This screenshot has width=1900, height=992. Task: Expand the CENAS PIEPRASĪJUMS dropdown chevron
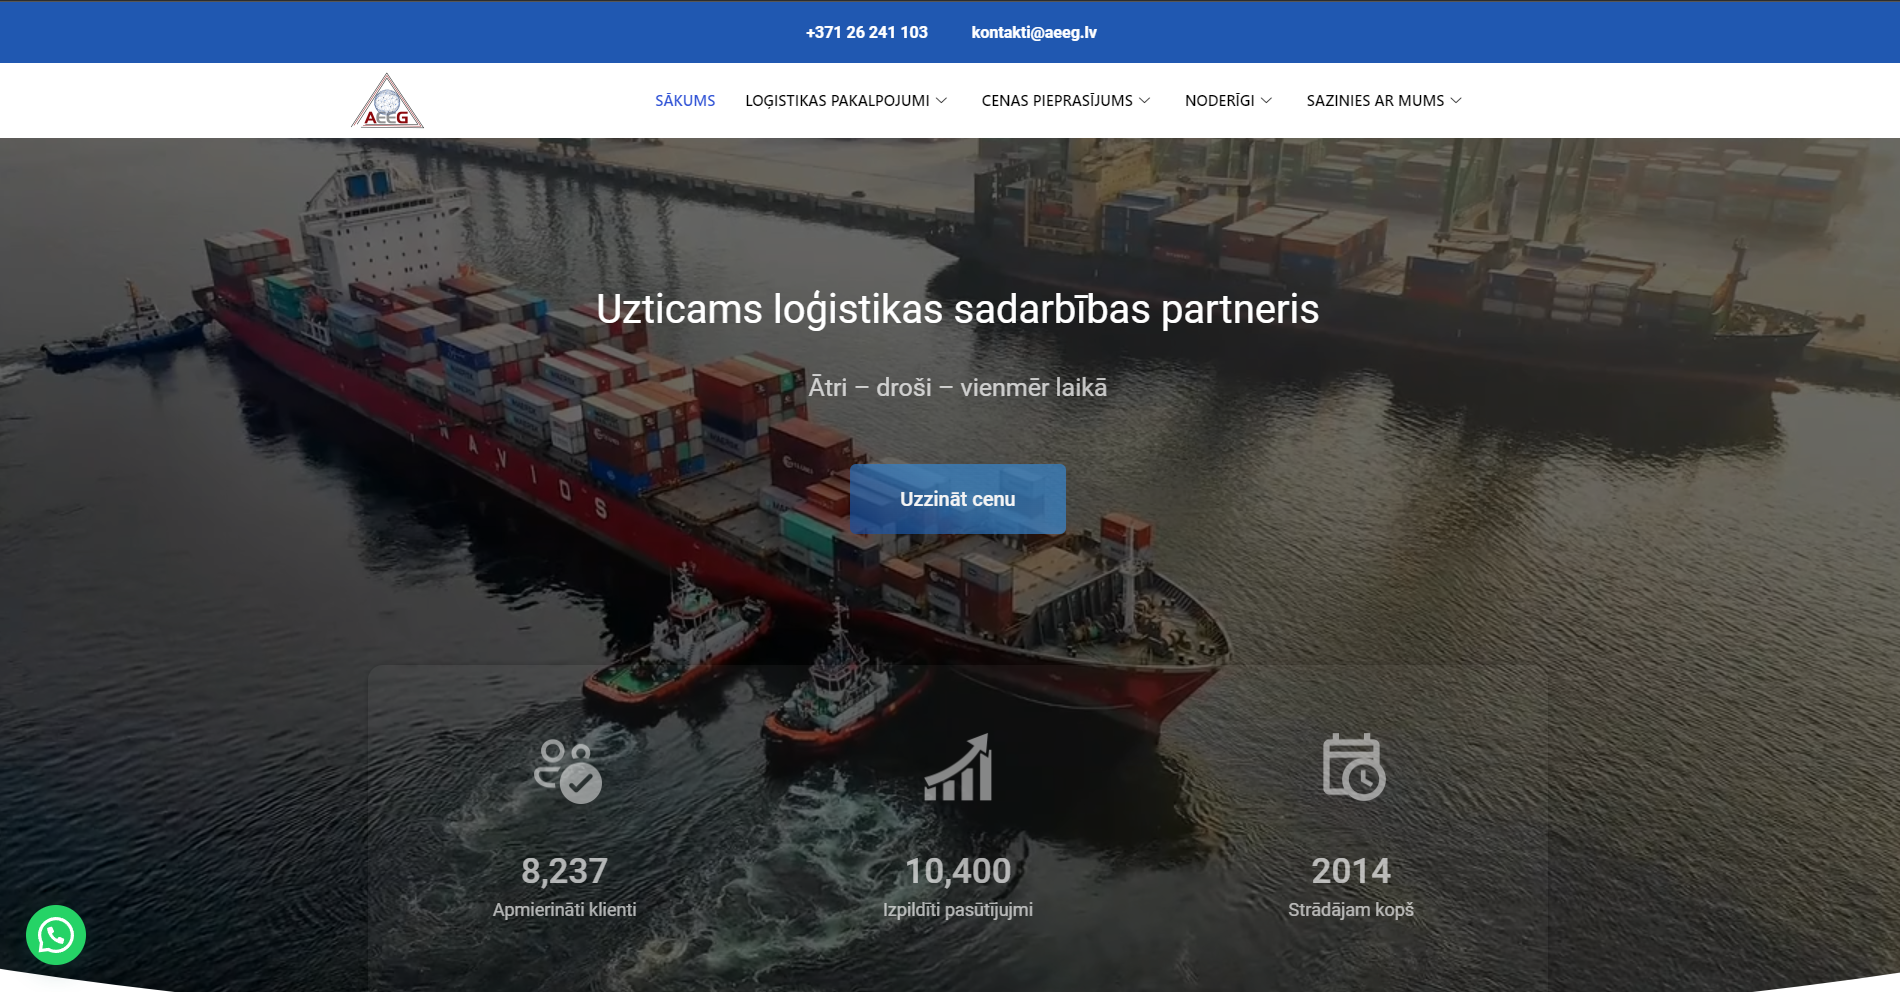click(x=1145, y=101)
